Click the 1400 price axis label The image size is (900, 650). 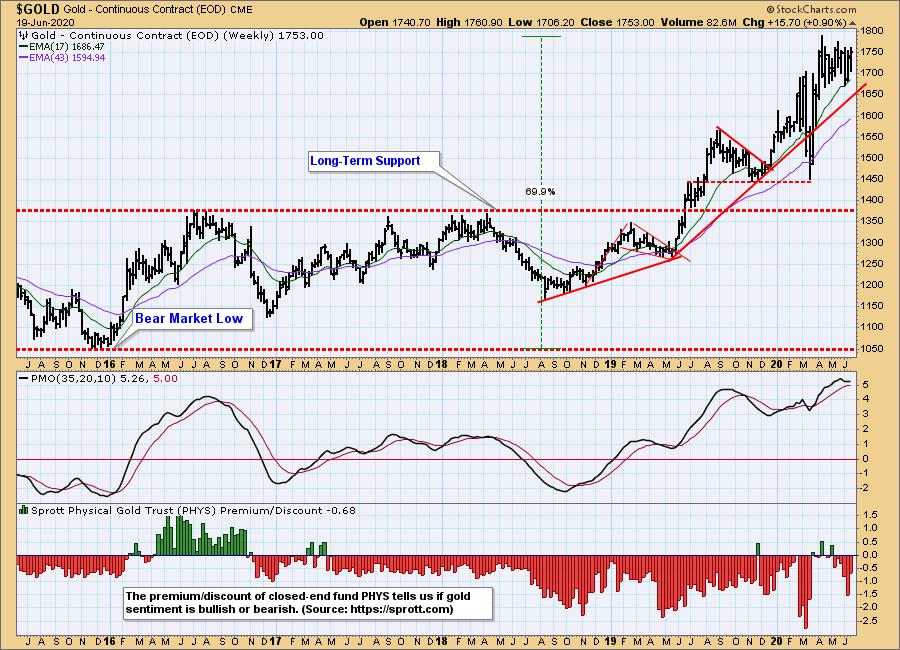[x=872, y=200]
